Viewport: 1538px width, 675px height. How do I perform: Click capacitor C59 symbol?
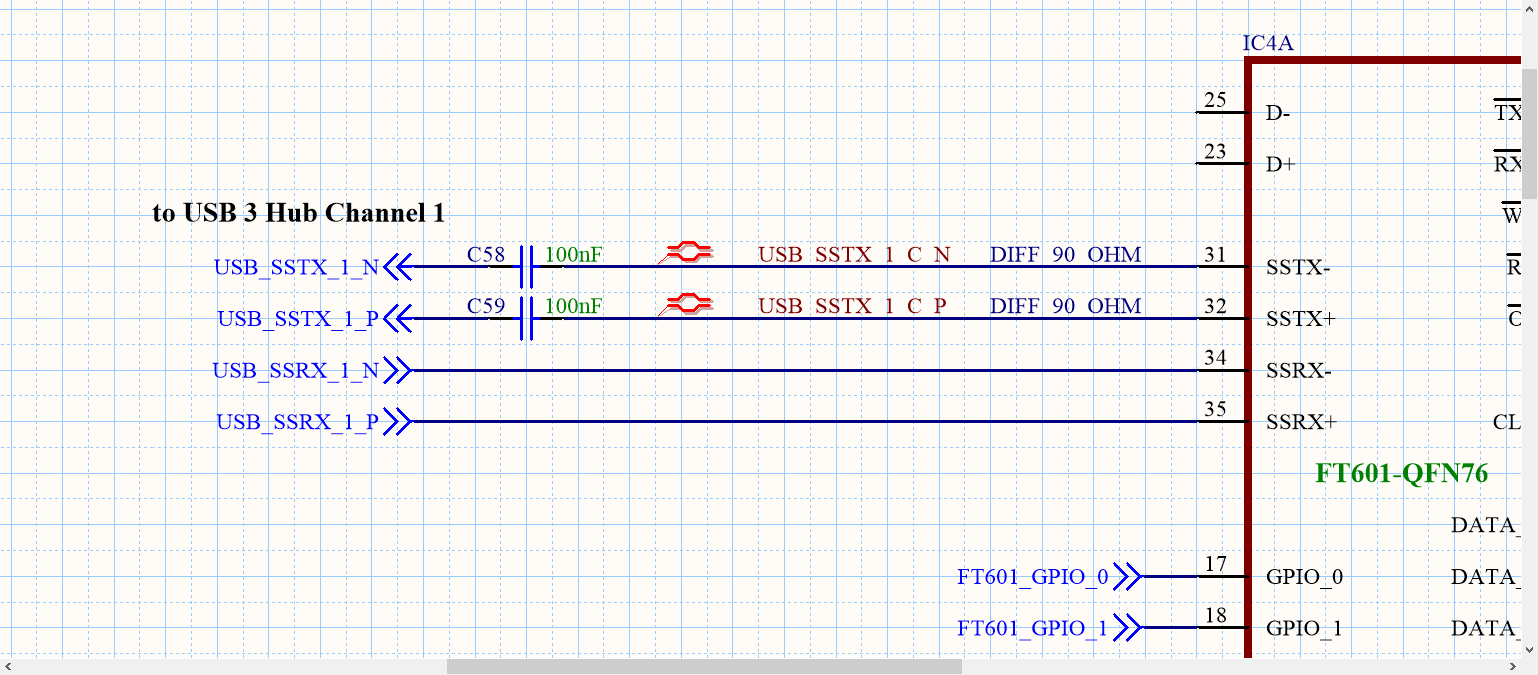[527, 319]
